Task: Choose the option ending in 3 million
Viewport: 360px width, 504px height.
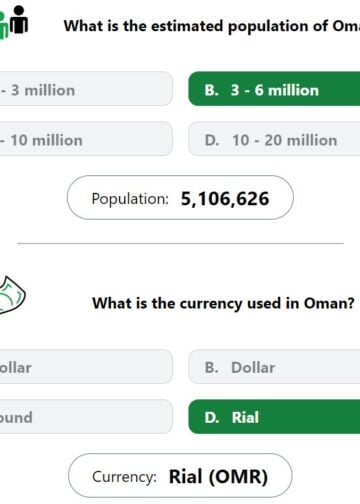Action: point(86,89)
